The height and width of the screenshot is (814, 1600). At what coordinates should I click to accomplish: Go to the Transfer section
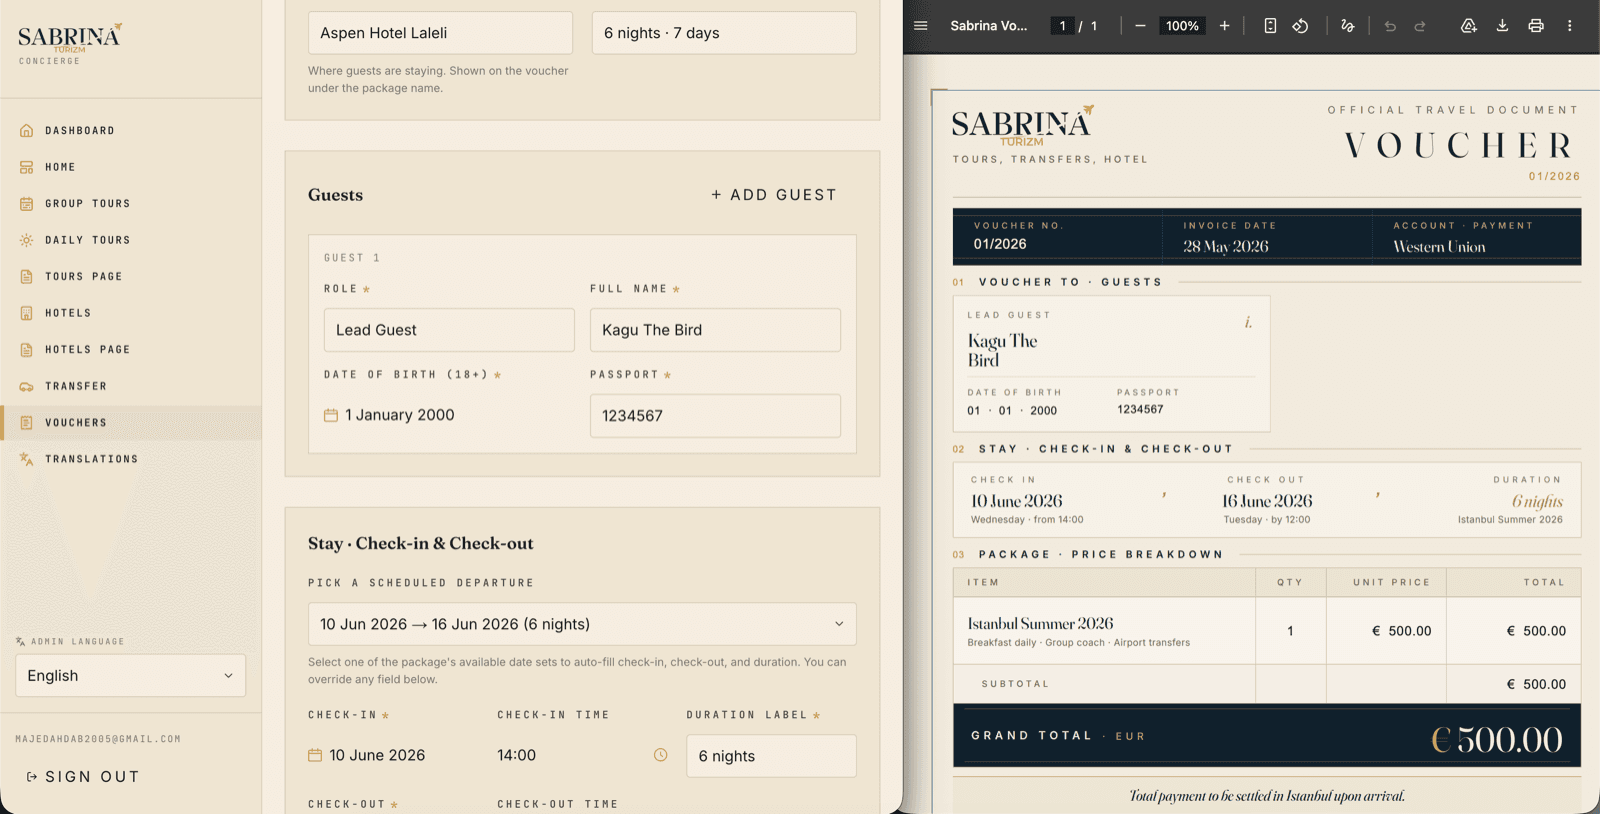131,386
